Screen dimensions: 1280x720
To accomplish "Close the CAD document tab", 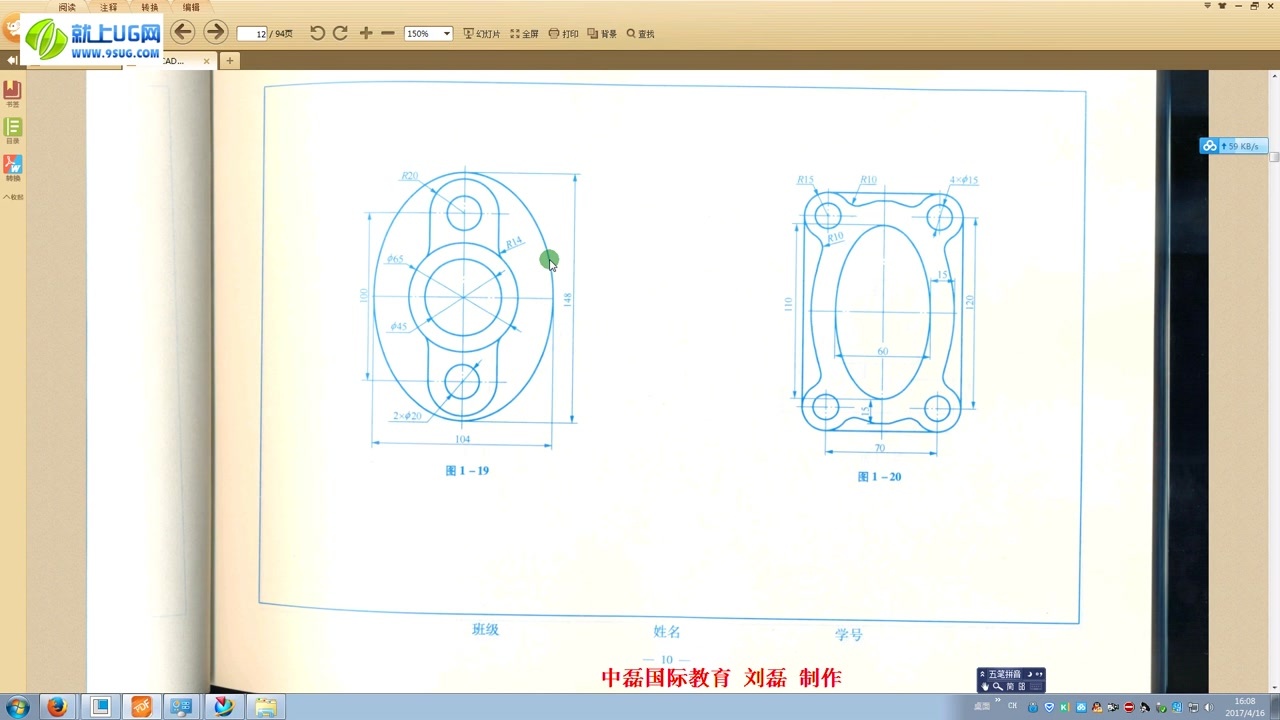I will (x=207, y=61).
